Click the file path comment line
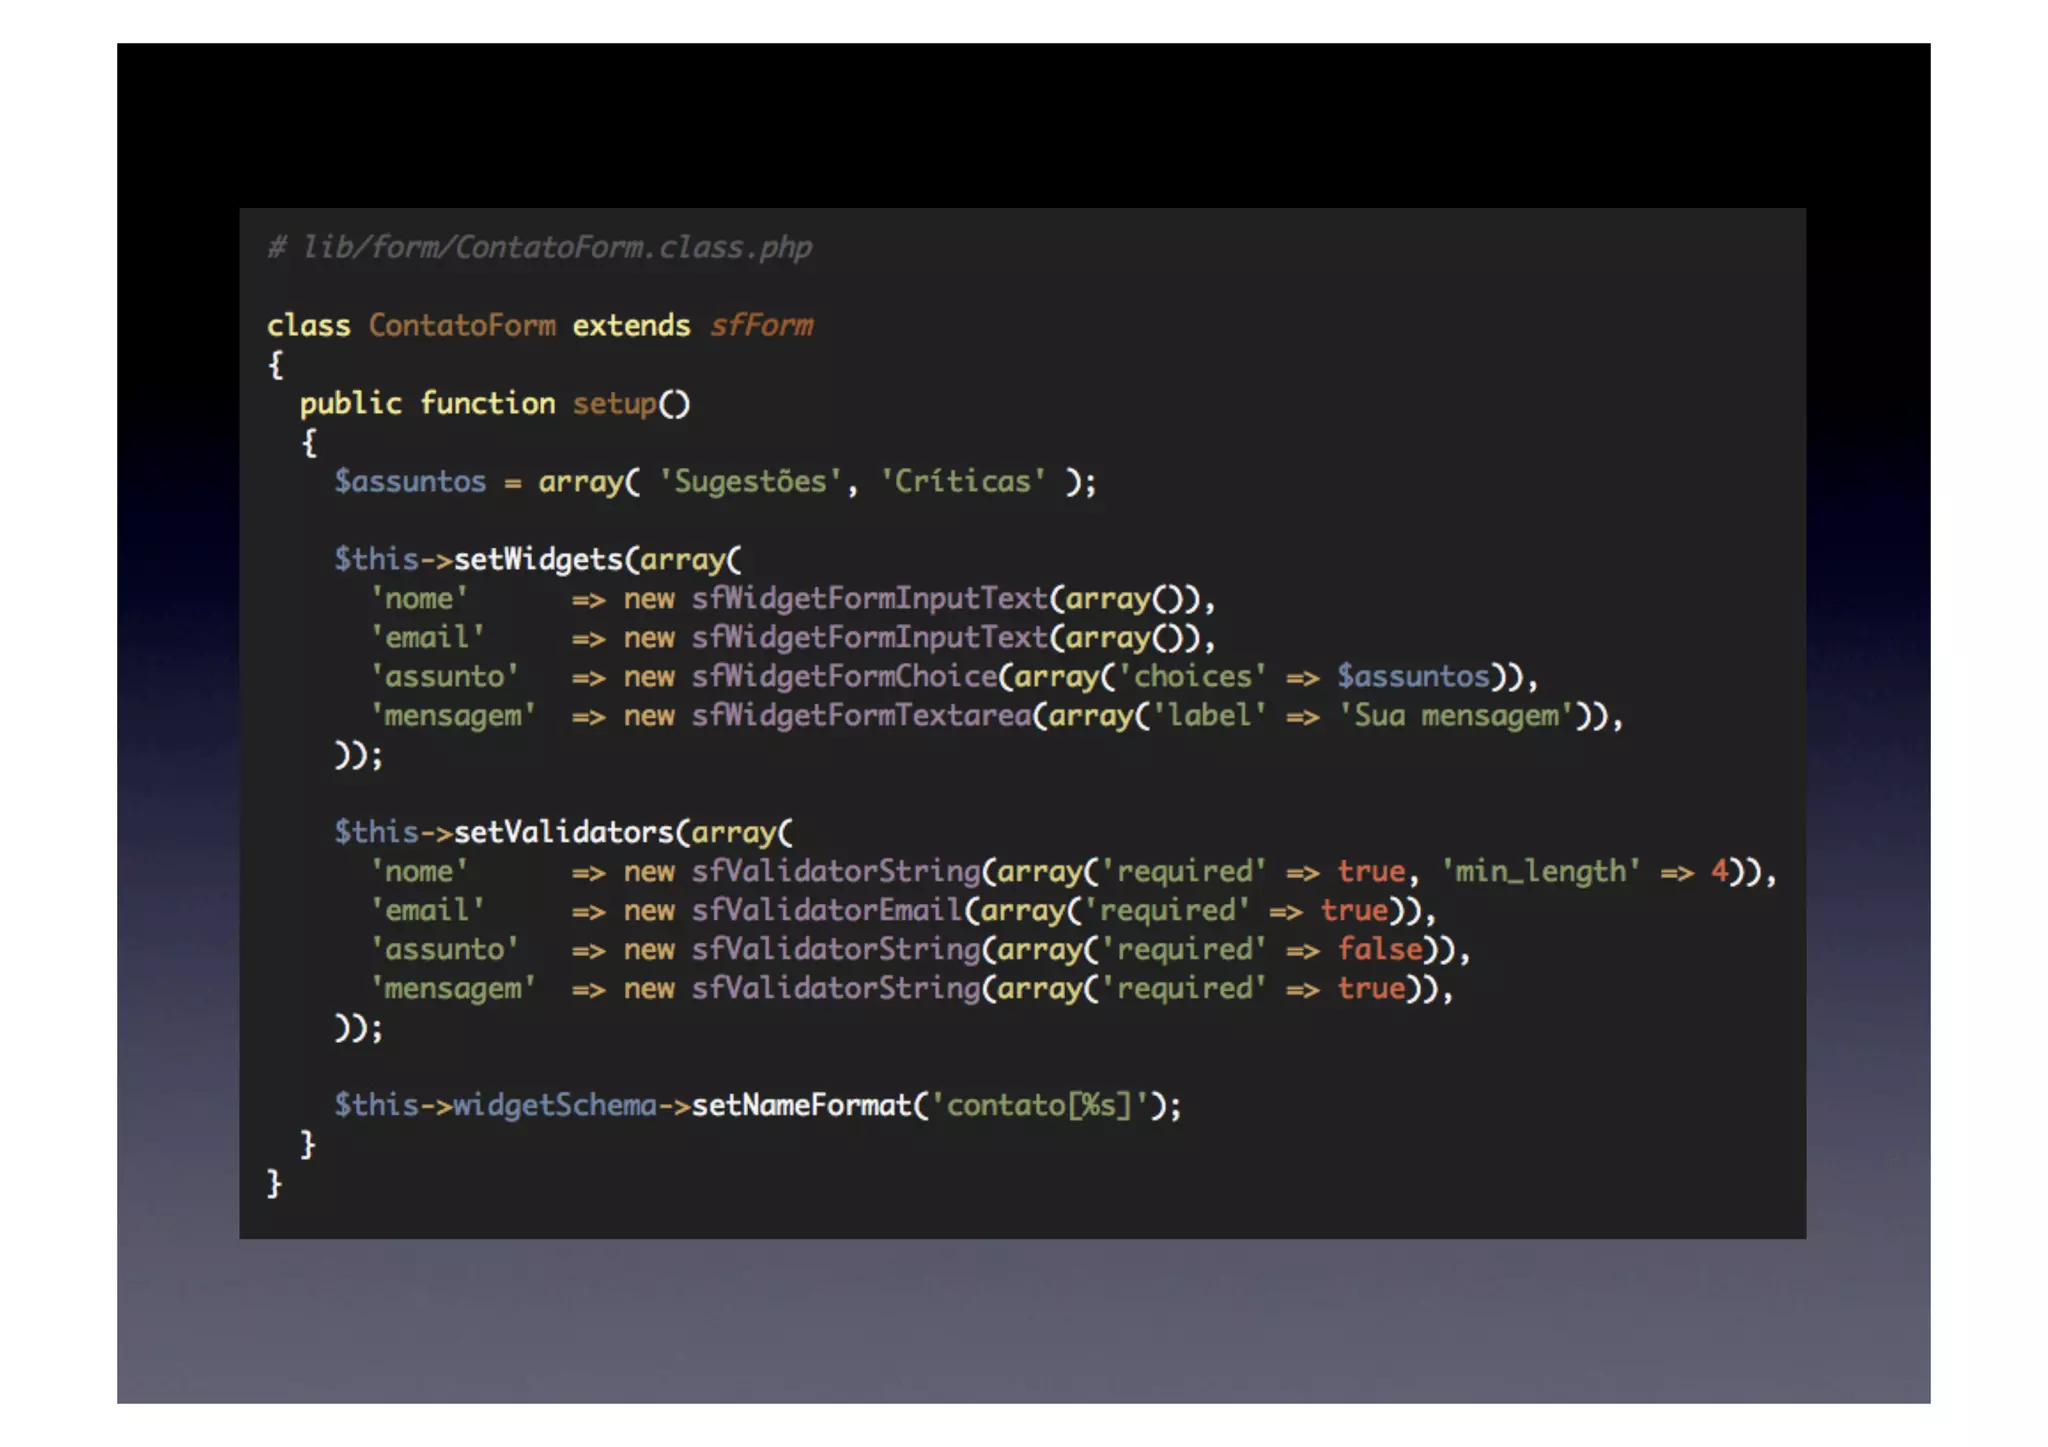The width and height of the screenshot is (2048, 1447). 540,246
